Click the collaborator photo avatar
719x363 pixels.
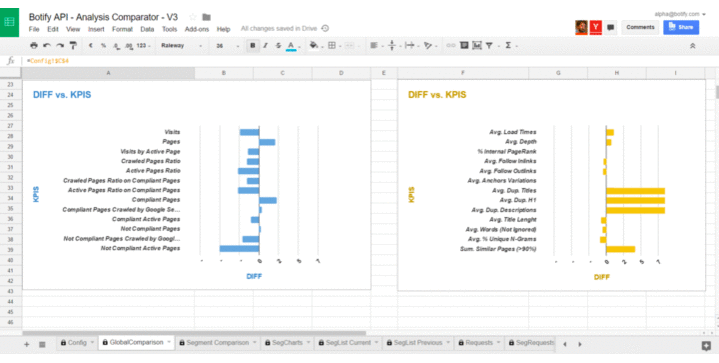(x=581, y=27)
